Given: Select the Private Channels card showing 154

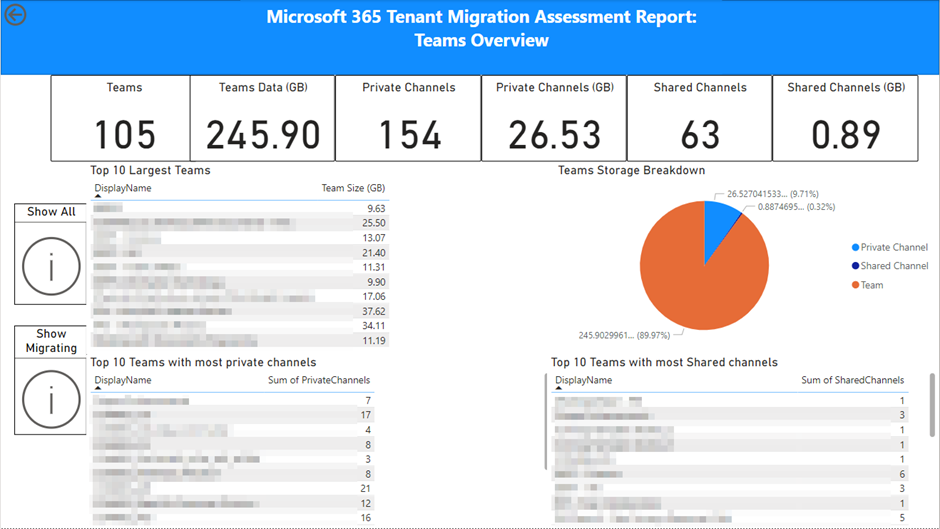Looking at the screenshot, I should pos(408,118).
